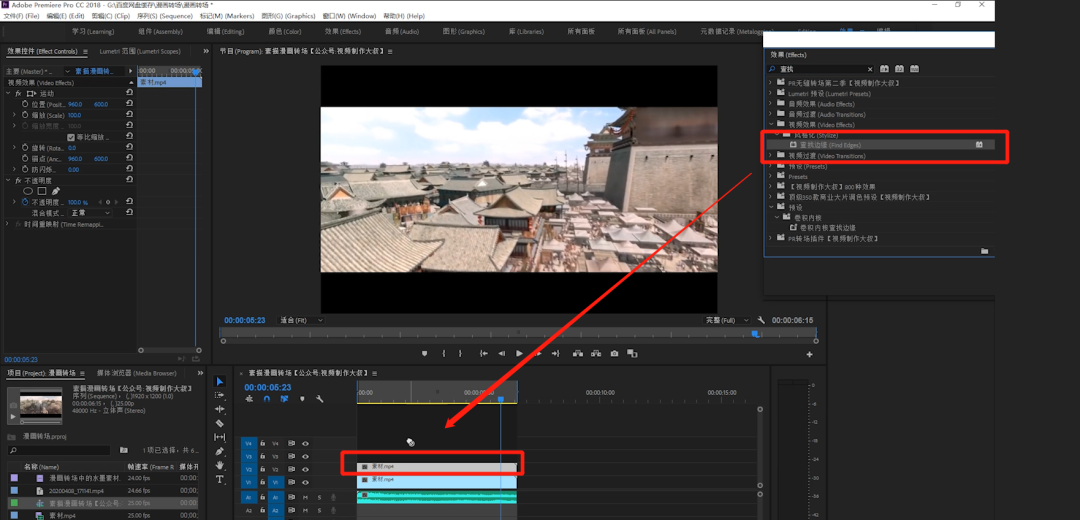Image resolution: width=1080 pixels, height=520 pixels.
Task: Reset the Position parameter
Action: pos(129,104)
